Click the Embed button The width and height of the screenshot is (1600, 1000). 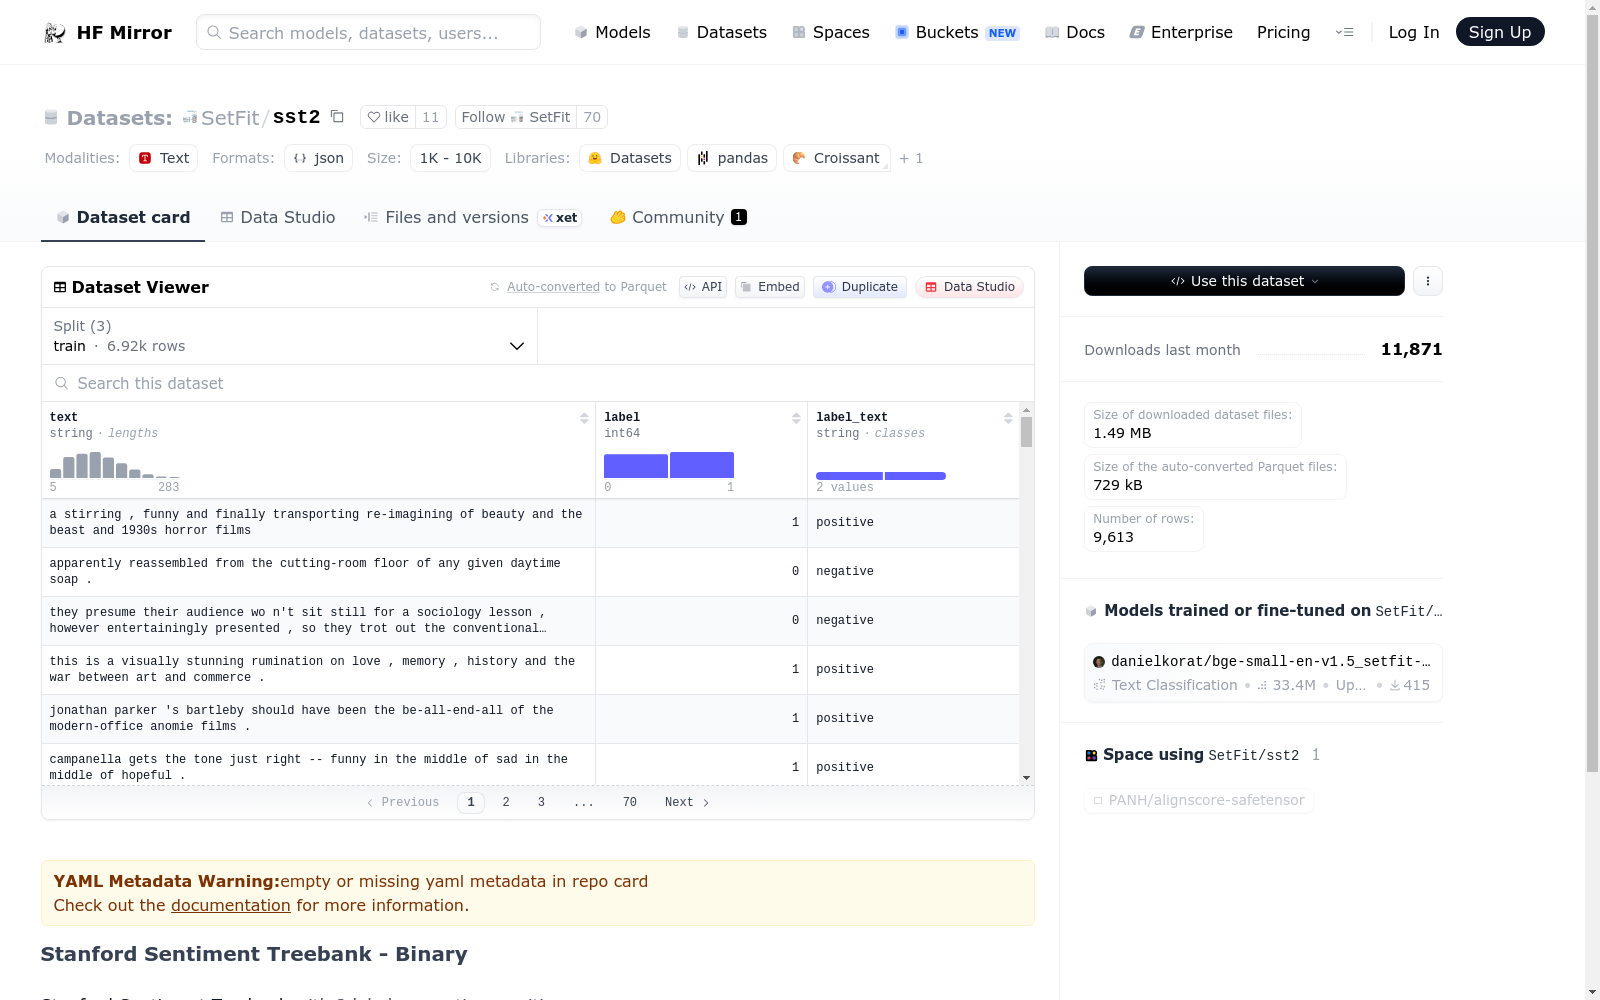tap(770, 287)
